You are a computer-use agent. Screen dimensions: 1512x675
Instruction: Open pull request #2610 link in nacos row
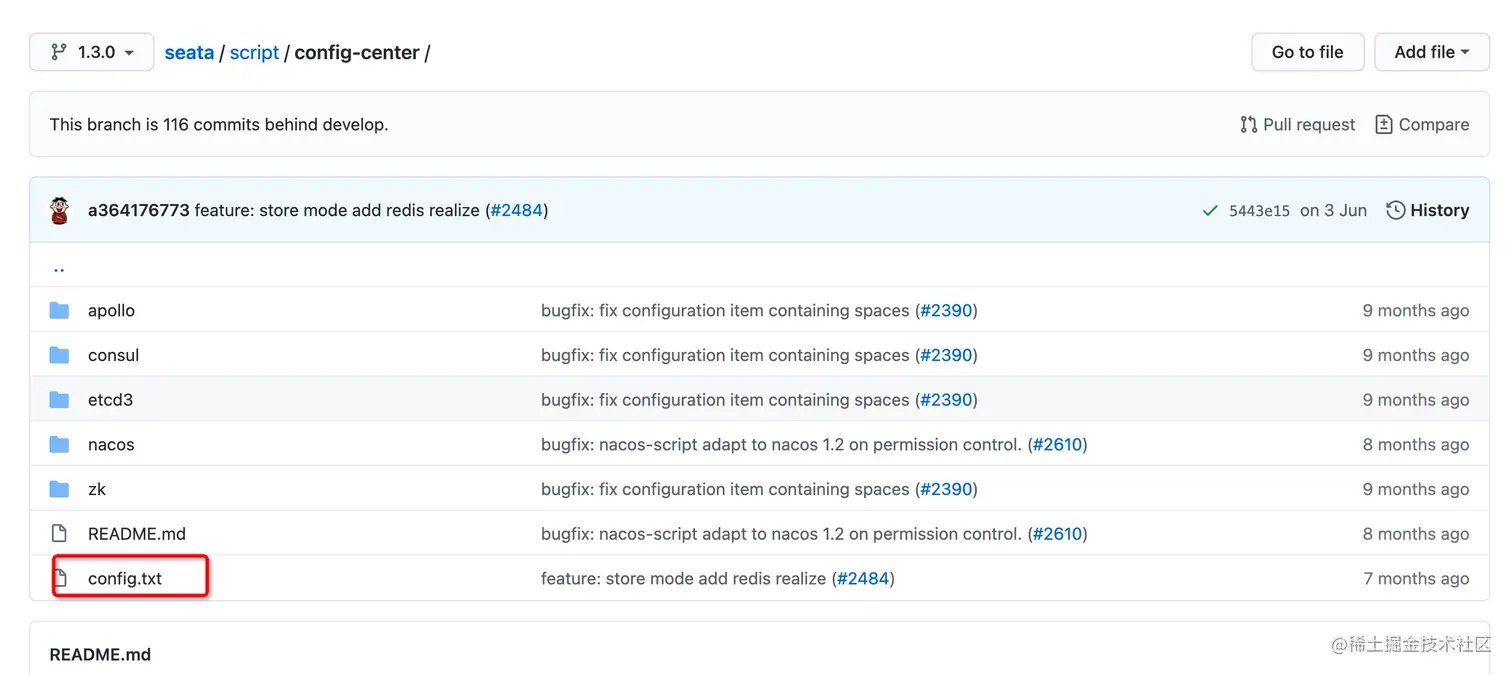pos(1057,444)
